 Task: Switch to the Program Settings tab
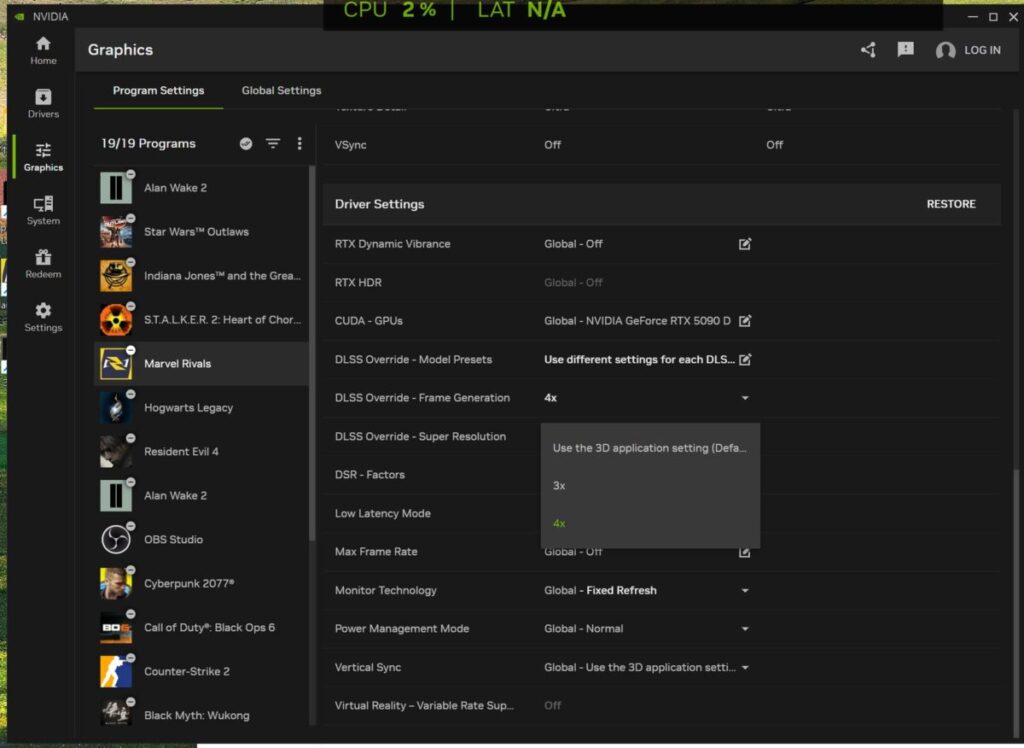click(x=158, y=90)
